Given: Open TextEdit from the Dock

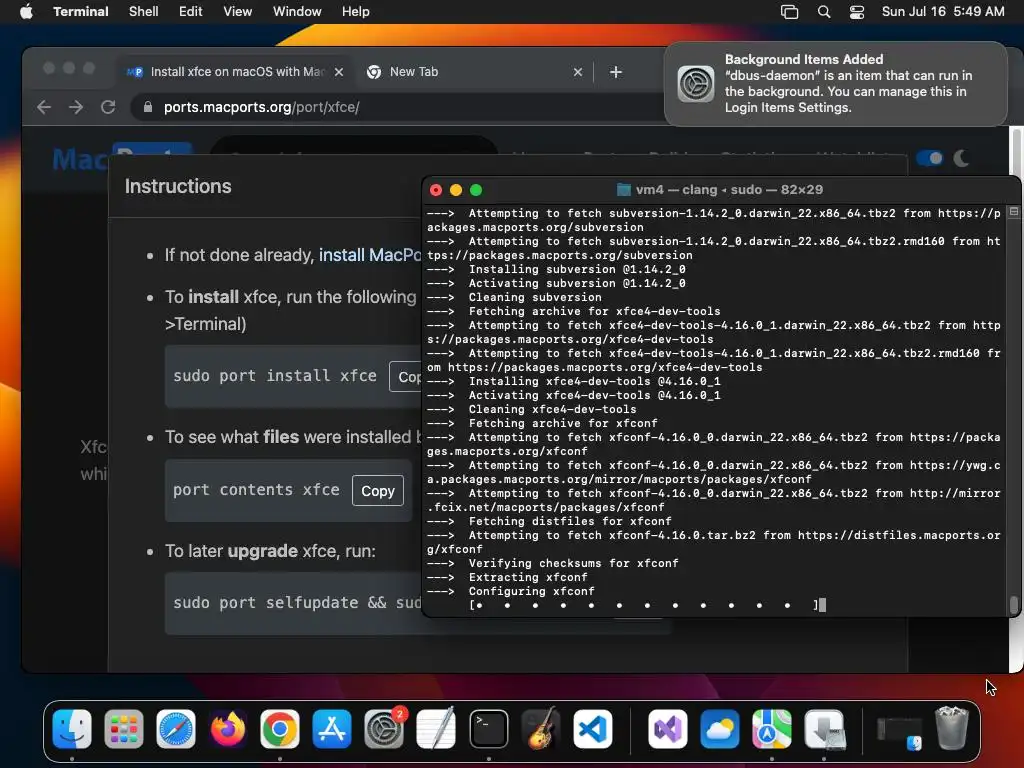Looking at the screenshot, I should tap(436, 729).
